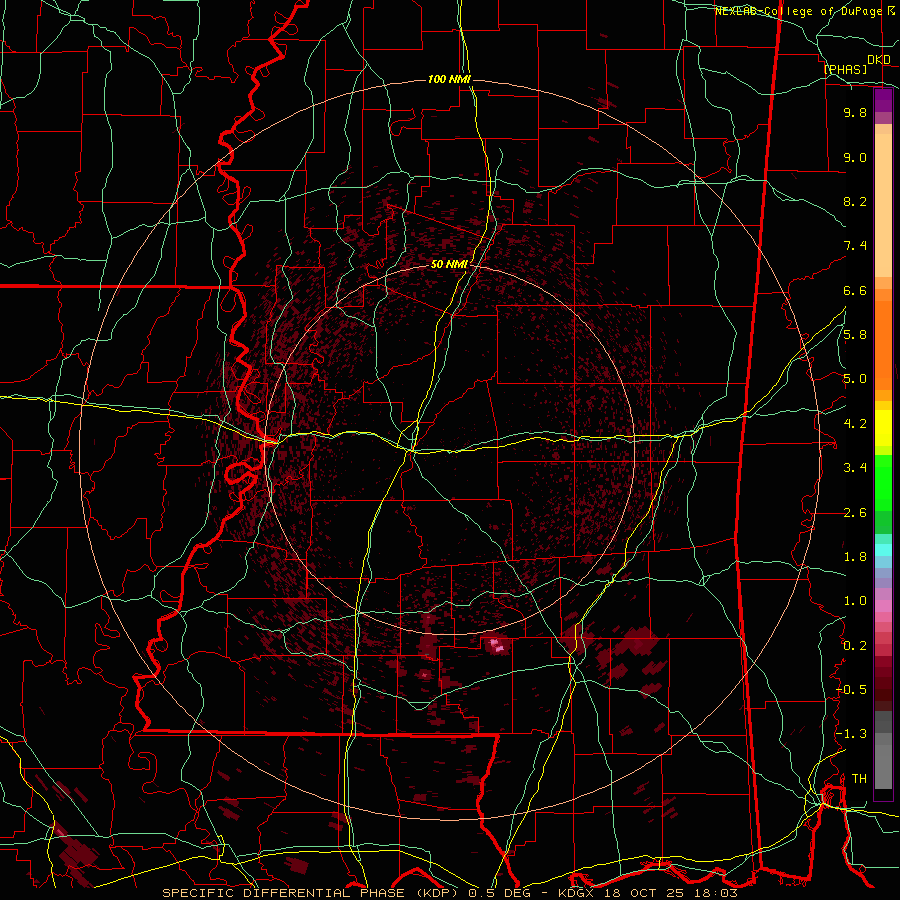This screenshot has width=900, height=900.
Task: Click the 9.0 legend value
Action: (x=855, y=157)
